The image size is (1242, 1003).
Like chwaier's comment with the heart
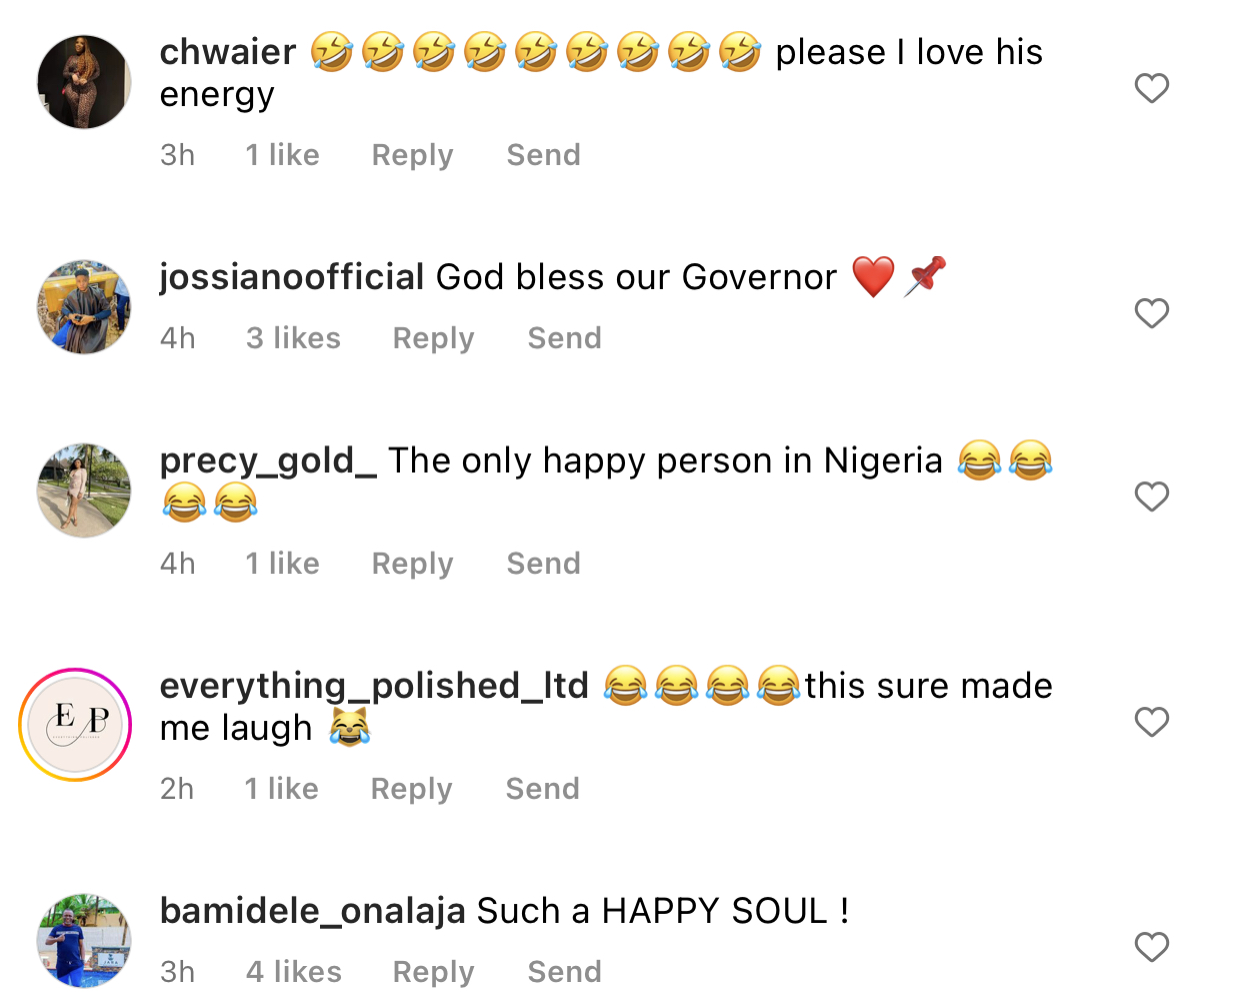(1151, 88)
